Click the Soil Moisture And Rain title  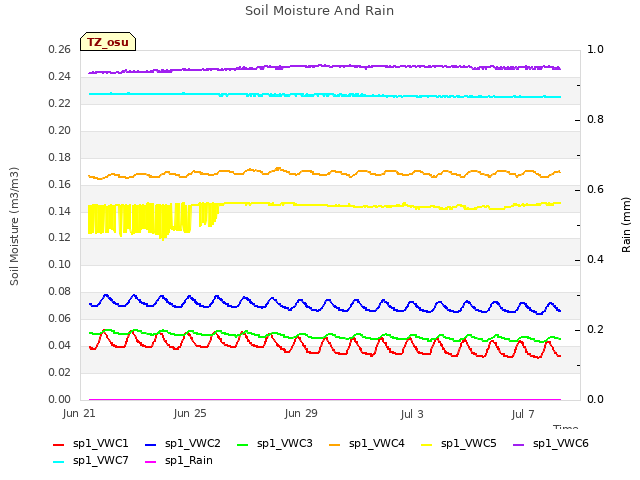pyautogui.click(x=320, y=11)
